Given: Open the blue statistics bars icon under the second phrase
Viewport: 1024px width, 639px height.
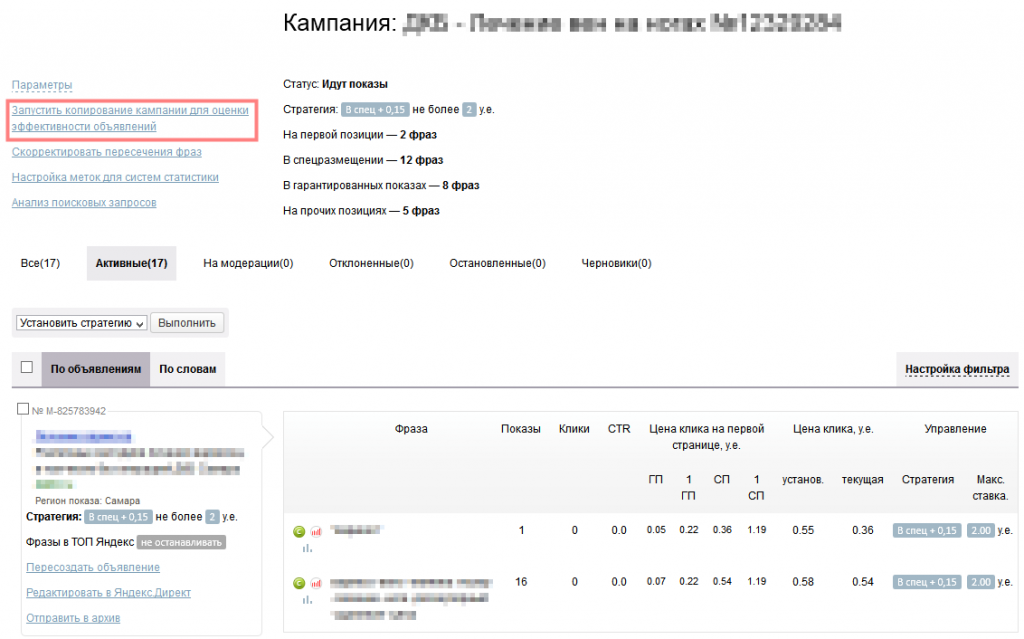Looking at the screenshot, I should coord(307,600).
